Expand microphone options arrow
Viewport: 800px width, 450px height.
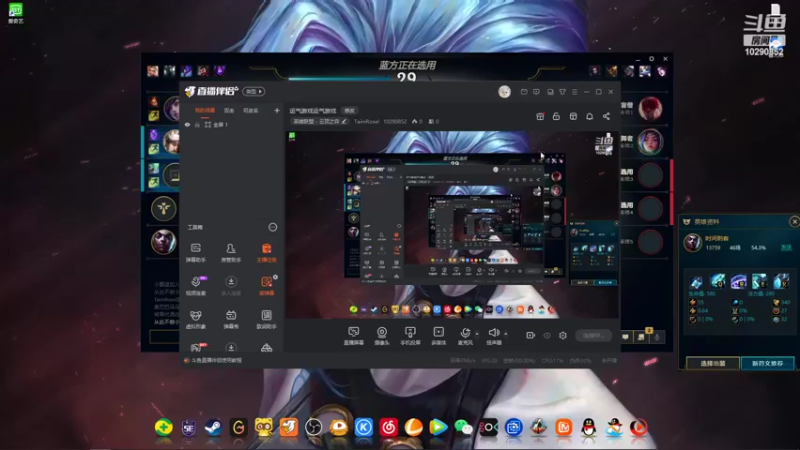(477, 334)
